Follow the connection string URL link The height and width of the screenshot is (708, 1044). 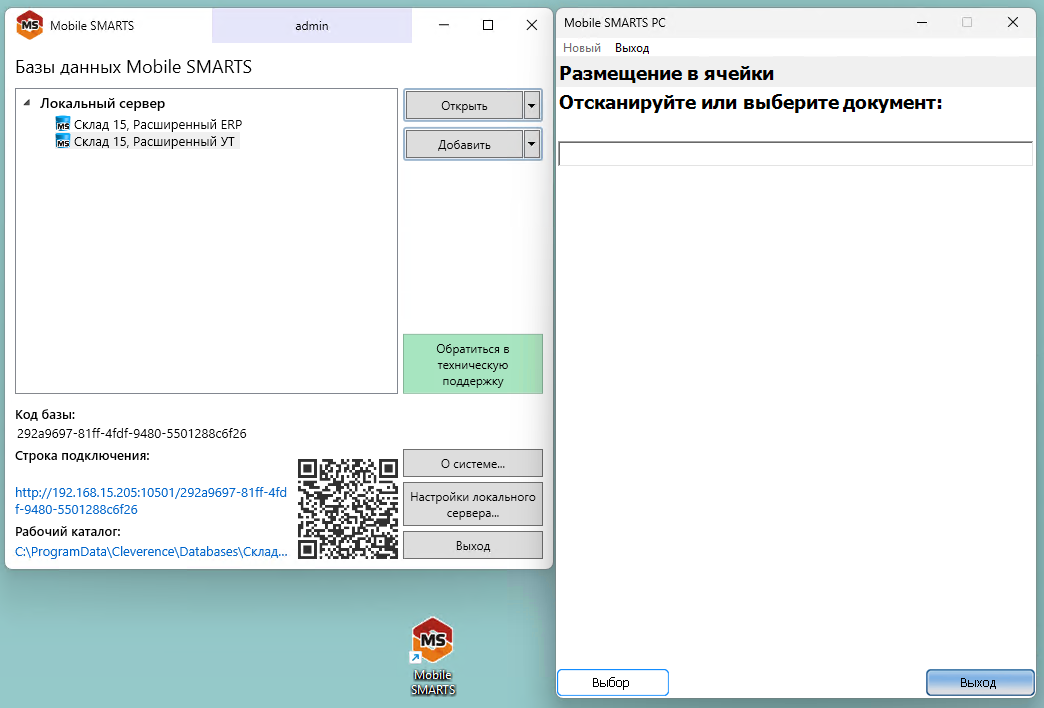pos(151,501)
